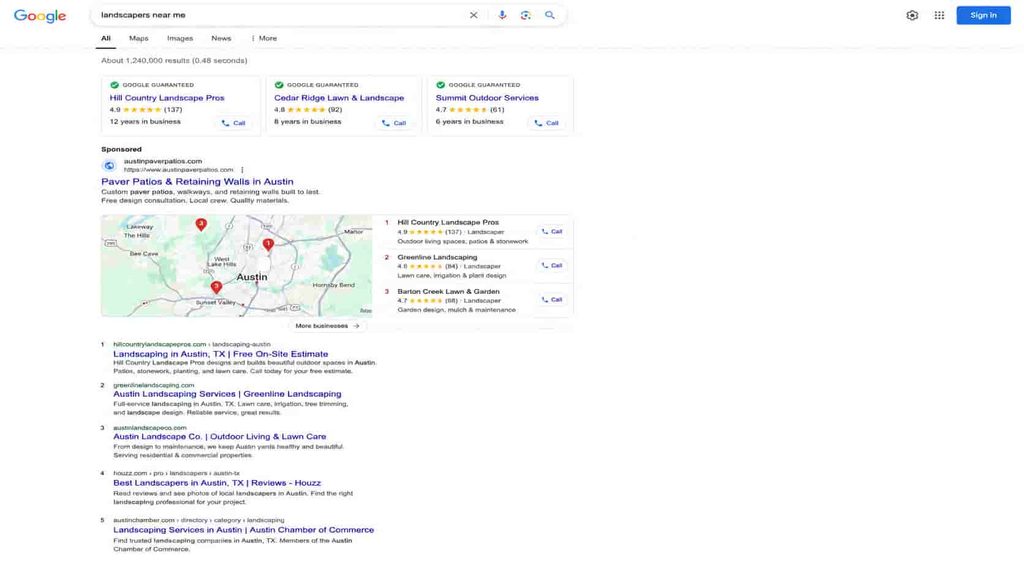Call Cedar Ridge Lawn & Landscape
The height and width of the screenshot is (576, 1024).
point(394,123)
